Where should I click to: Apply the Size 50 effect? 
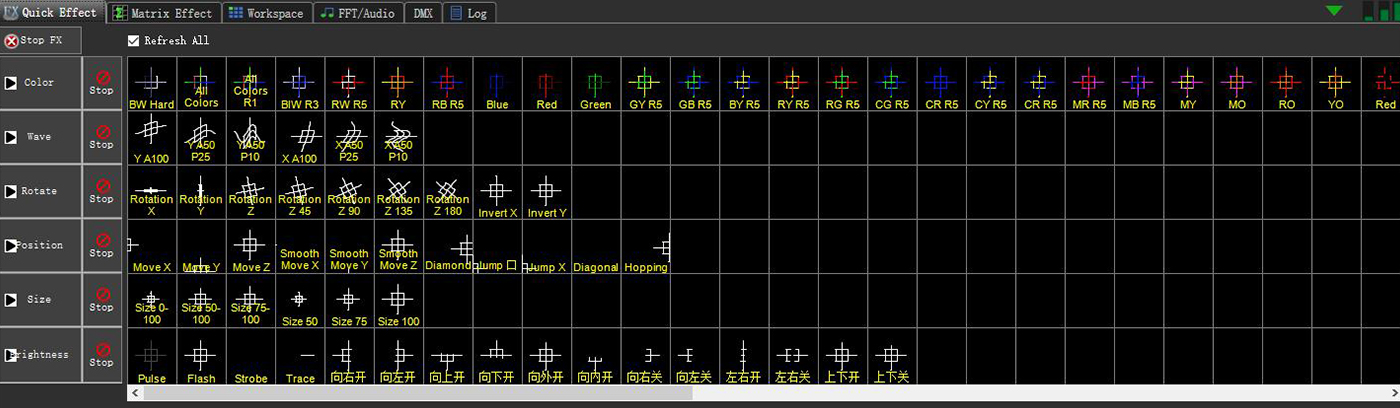point(300,300)
